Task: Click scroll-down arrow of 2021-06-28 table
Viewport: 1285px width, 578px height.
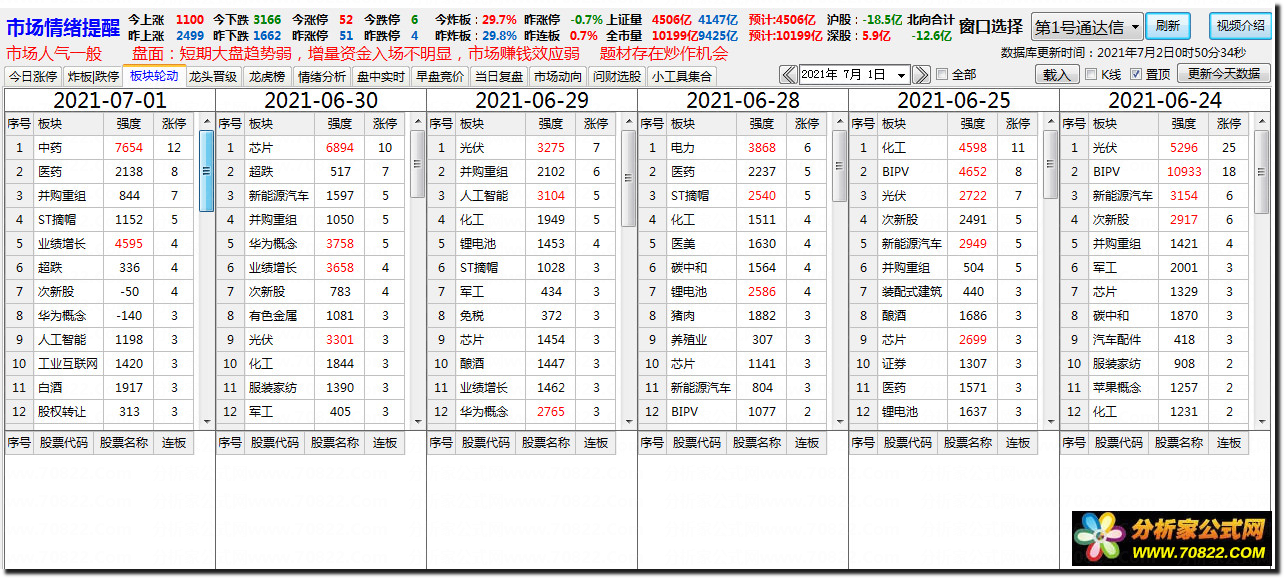Action: pyautogui.click(x=840, y=422)
